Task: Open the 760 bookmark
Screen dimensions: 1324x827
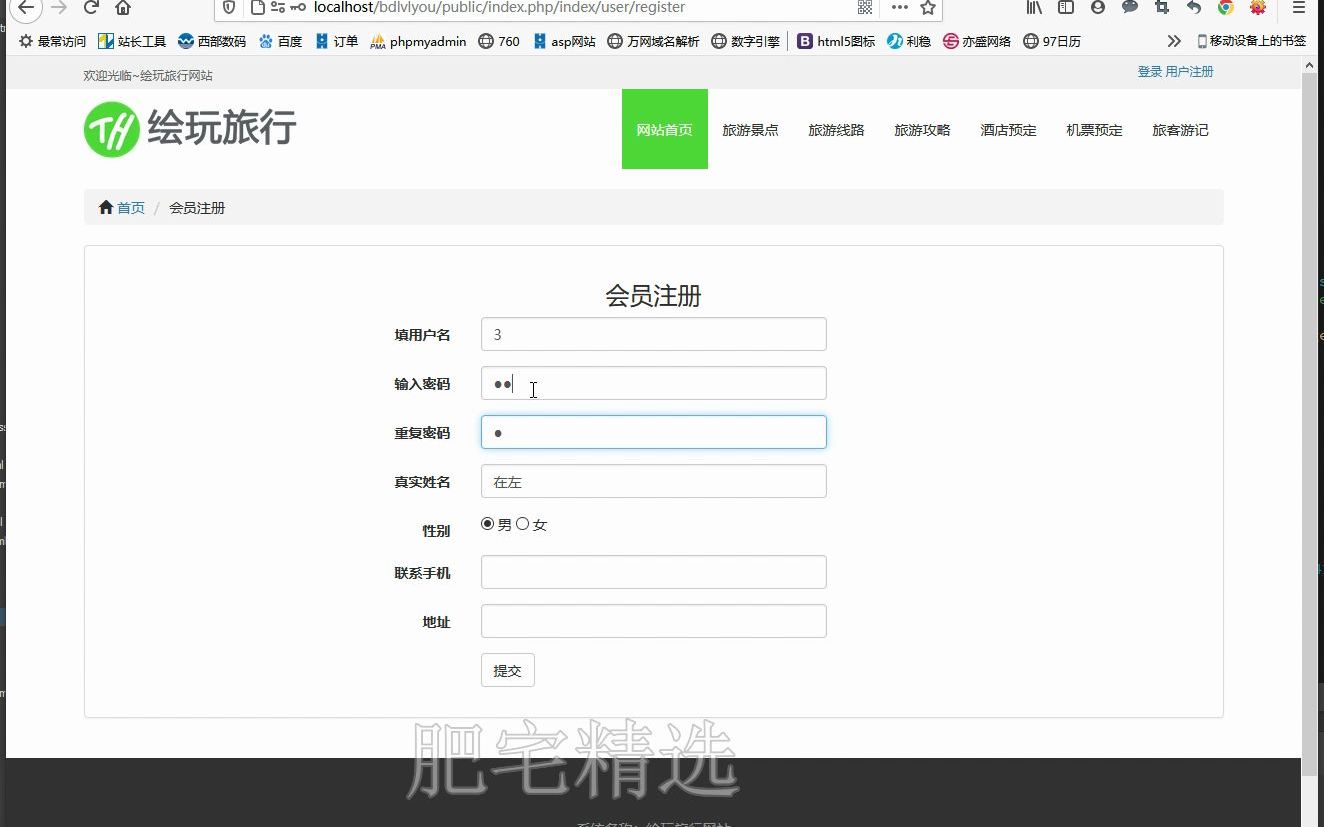Action: [499, 41]
